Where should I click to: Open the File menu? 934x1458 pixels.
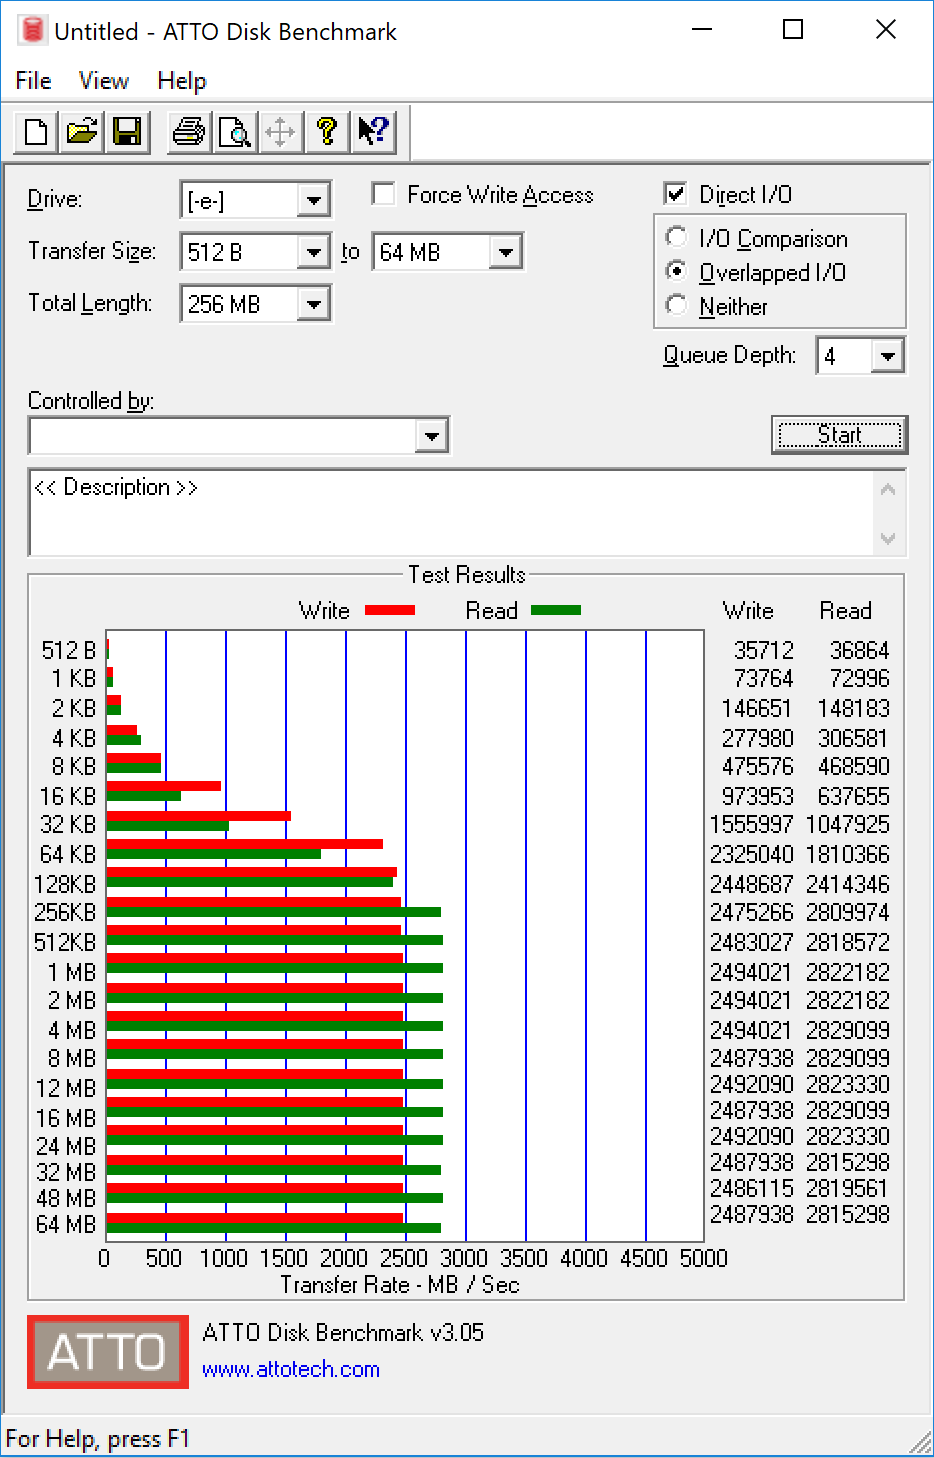(x=33, y=81)
